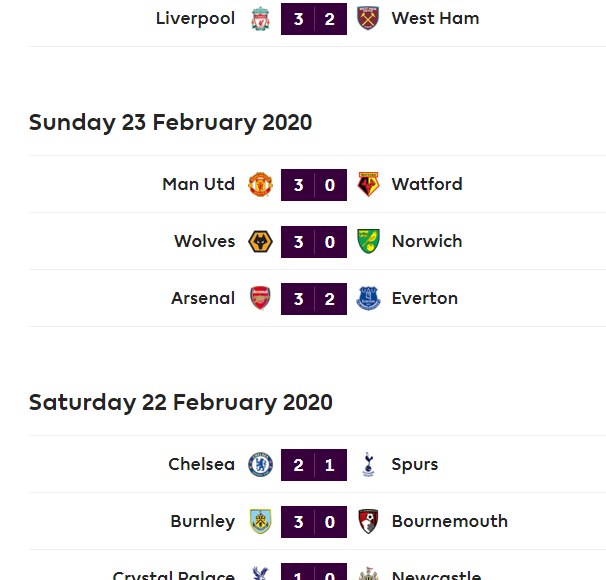Viewport: 606px width, 580px height.
Task: Select the Norwich club badge
Action: pos(368,241)
